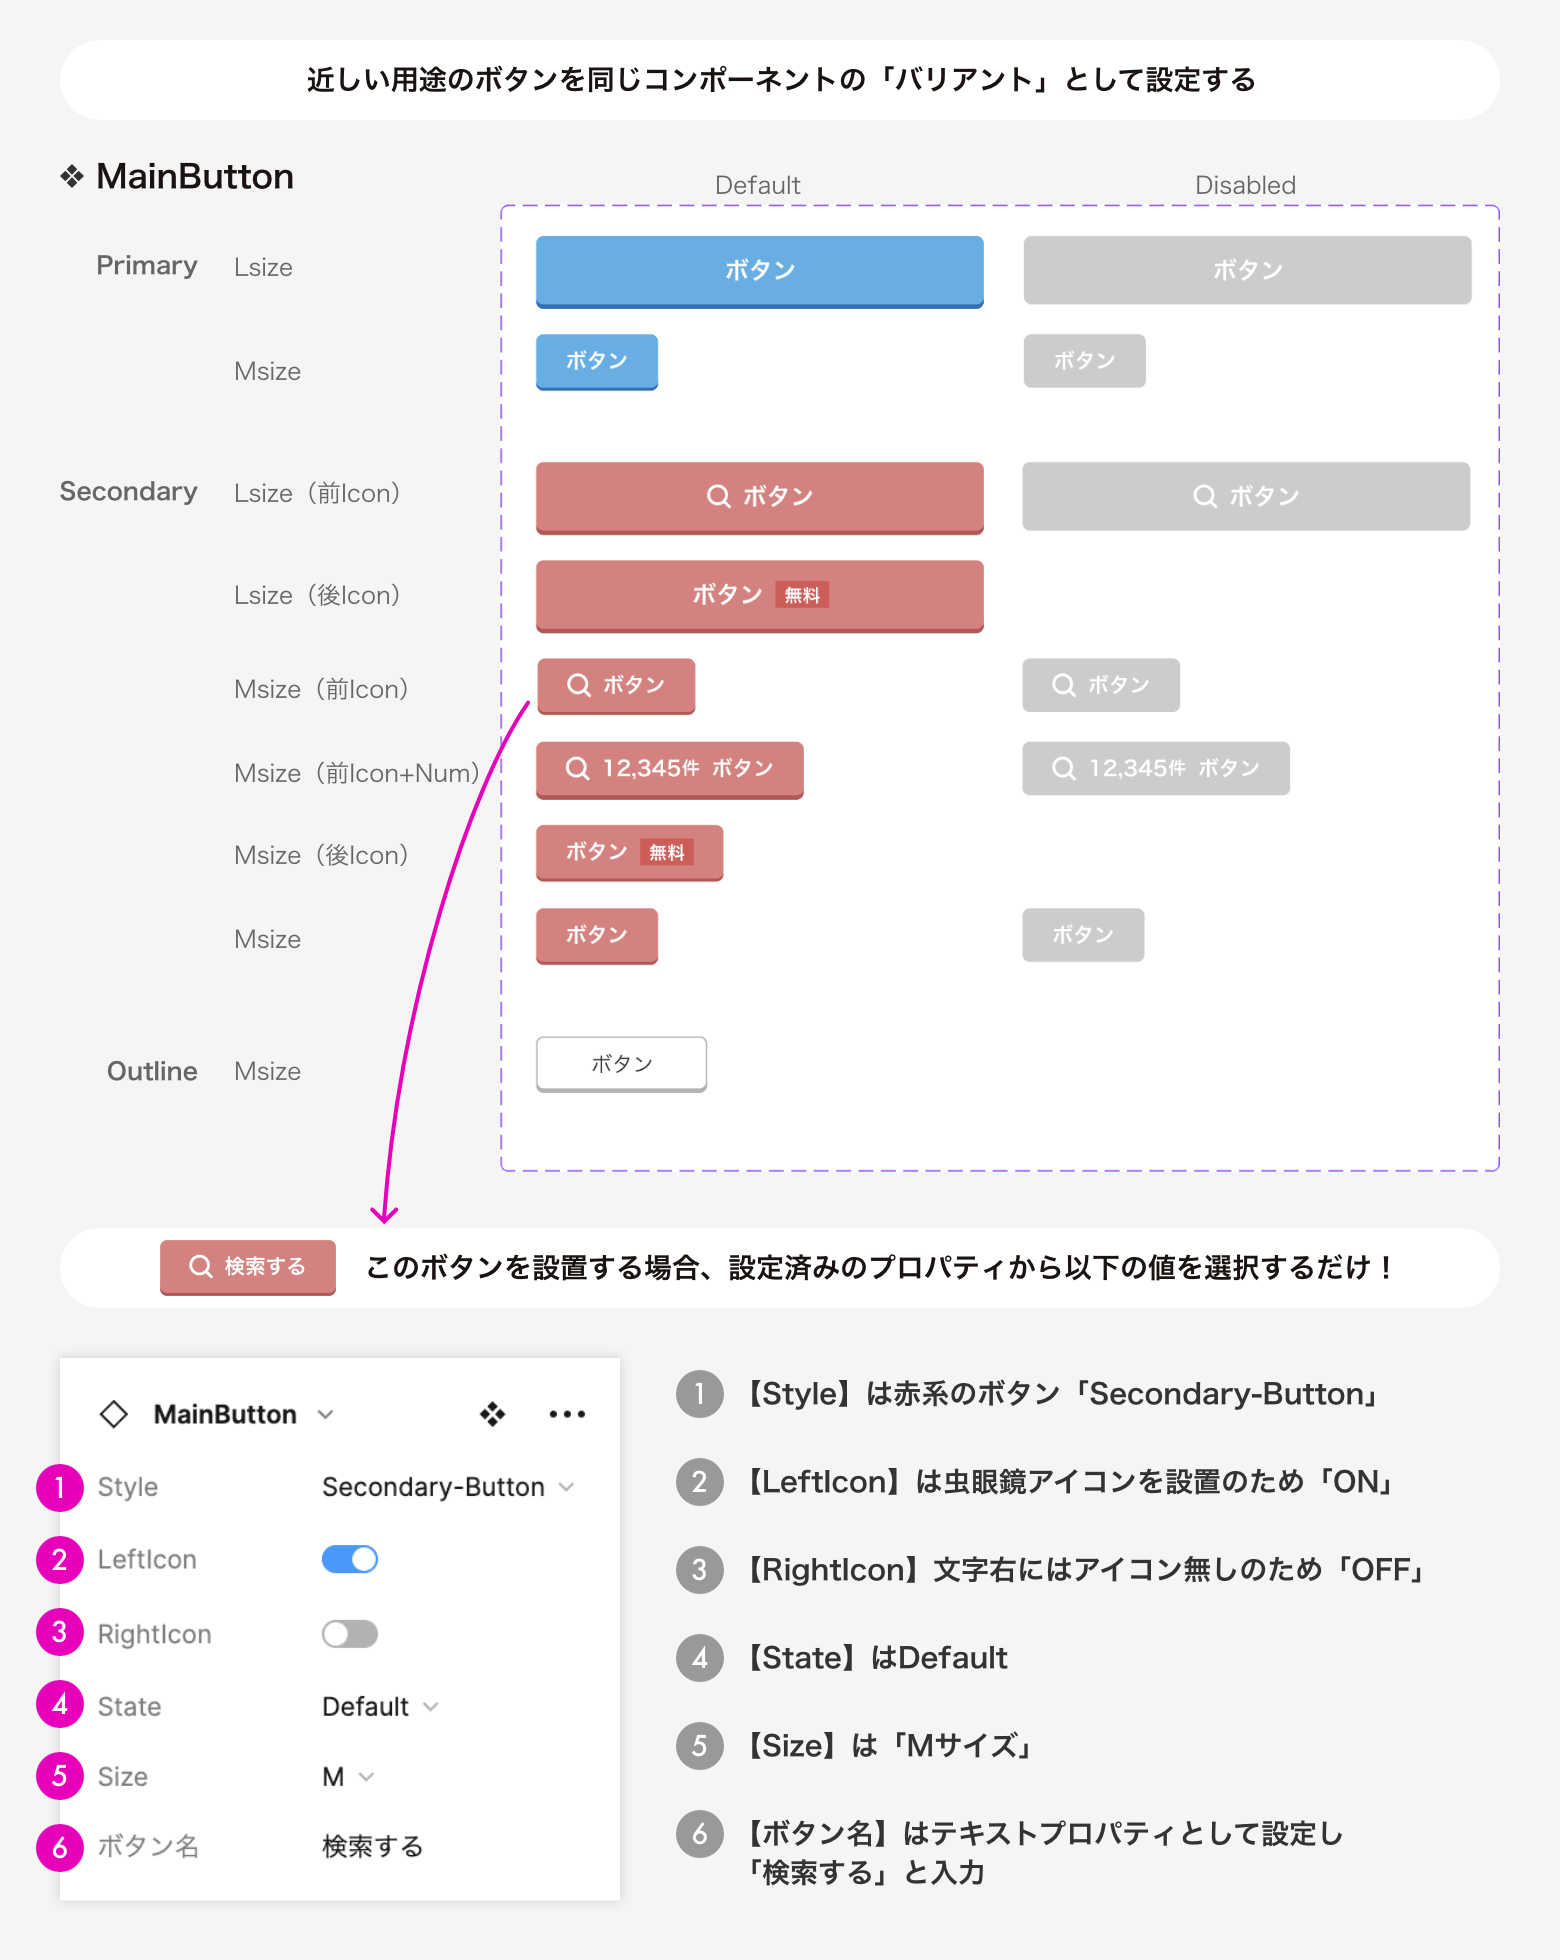
Task: Click the disabled 12,345件 ボタン
Action: click(1155, 768)
